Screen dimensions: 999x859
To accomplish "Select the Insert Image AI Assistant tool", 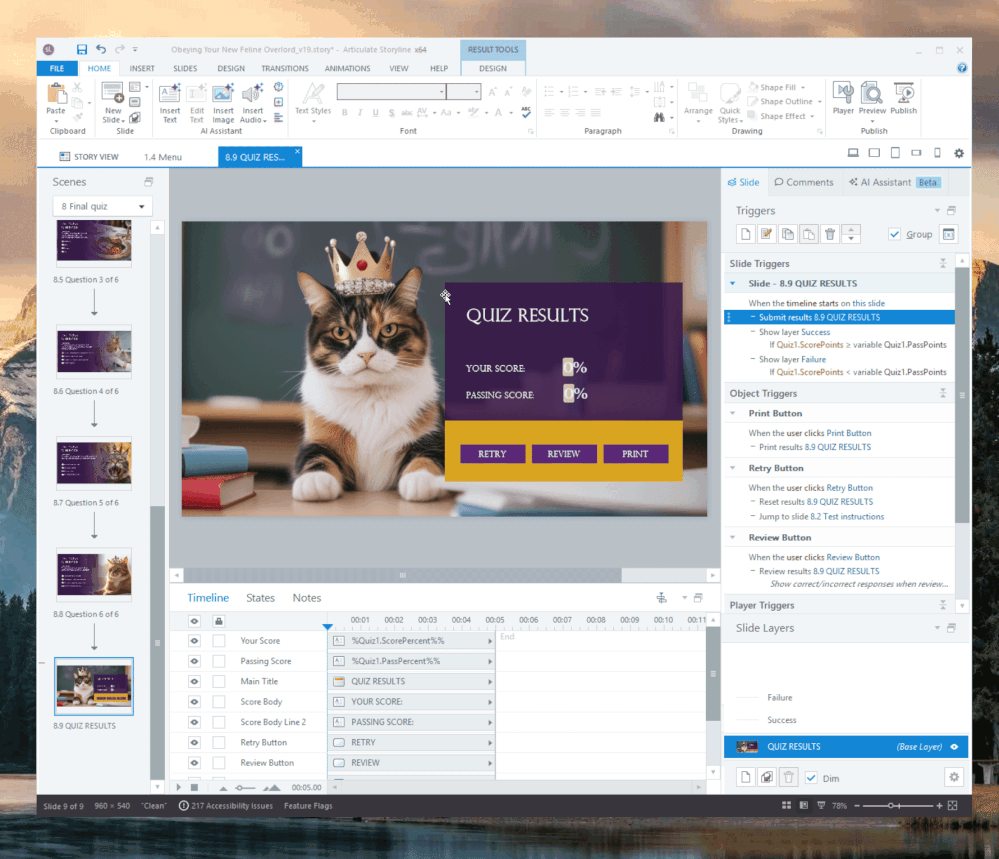I will [x=223, y=97].
